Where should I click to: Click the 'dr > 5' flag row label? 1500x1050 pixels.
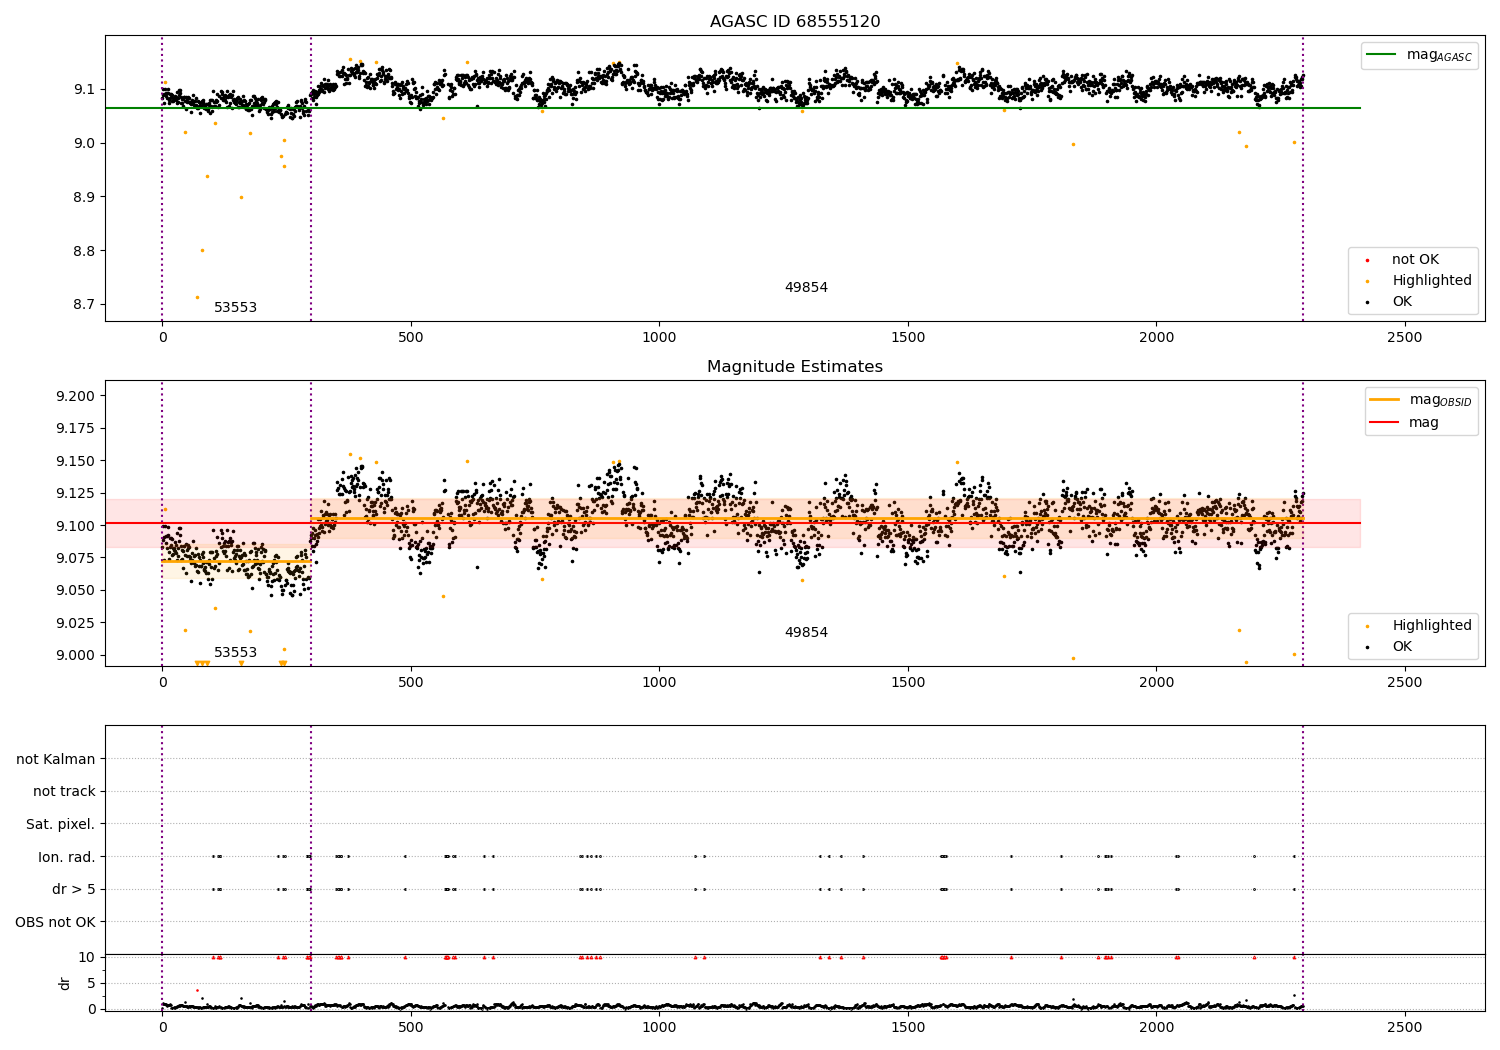point(74,890)
